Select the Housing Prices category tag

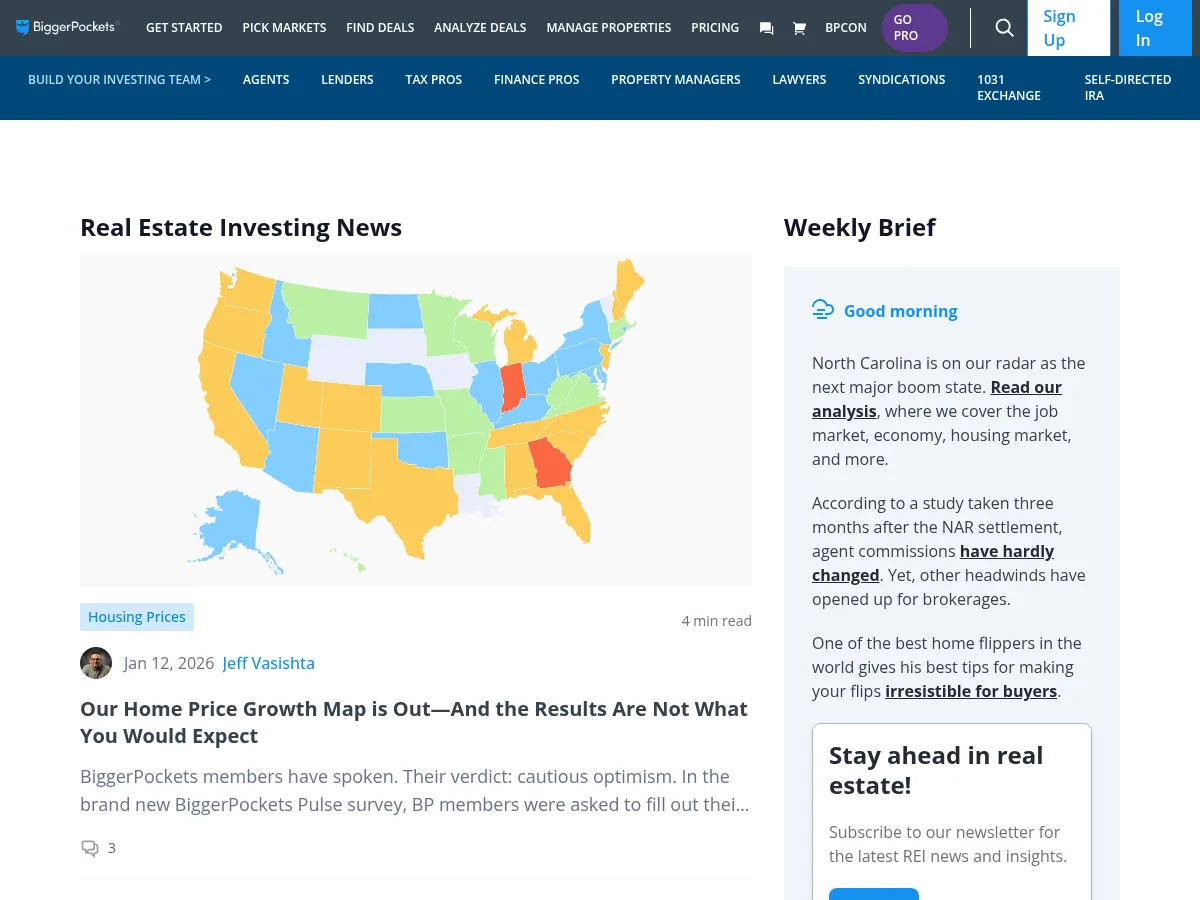tap(137, 617)
